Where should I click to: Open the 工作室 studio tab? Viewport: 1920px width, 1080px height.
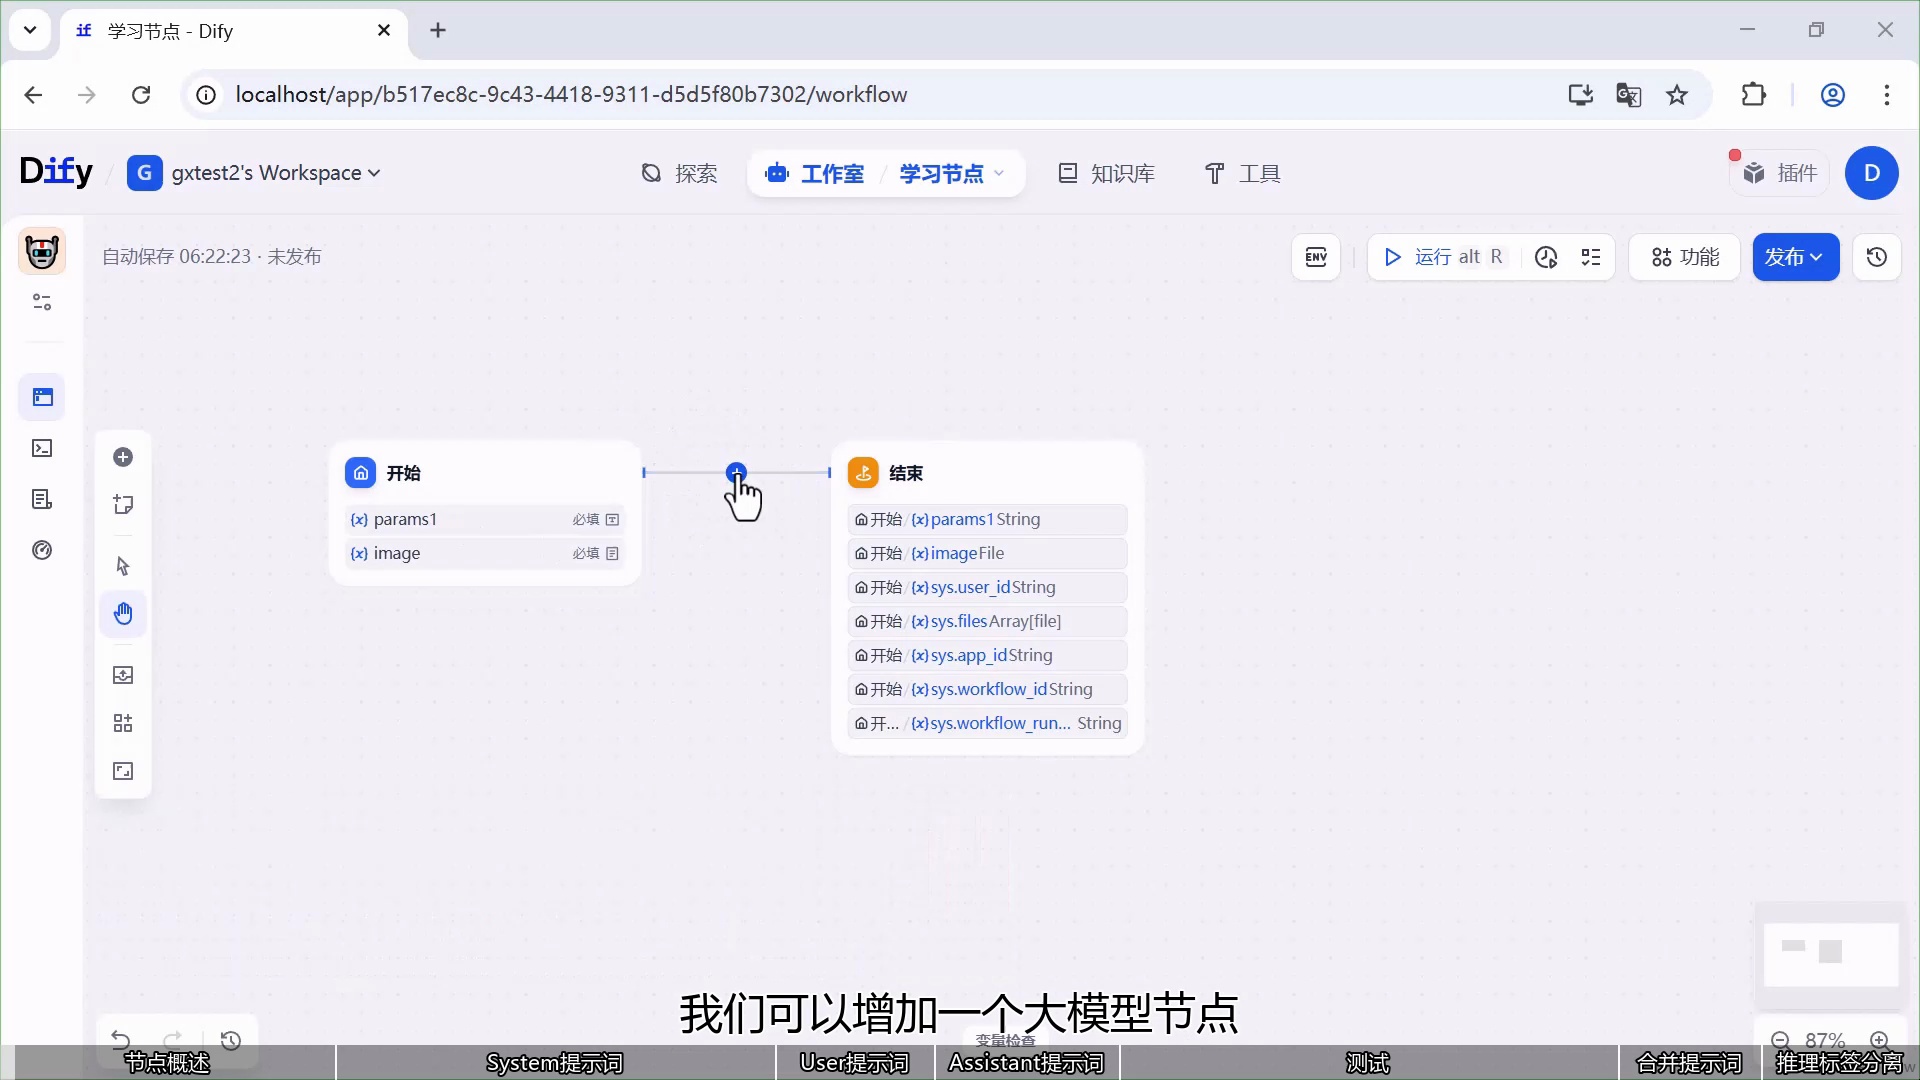click(x=814, y=174)
